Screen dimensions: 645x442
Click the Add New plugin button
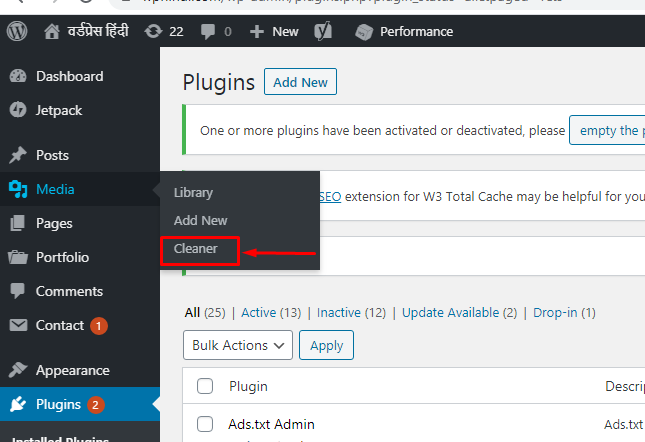300,82
